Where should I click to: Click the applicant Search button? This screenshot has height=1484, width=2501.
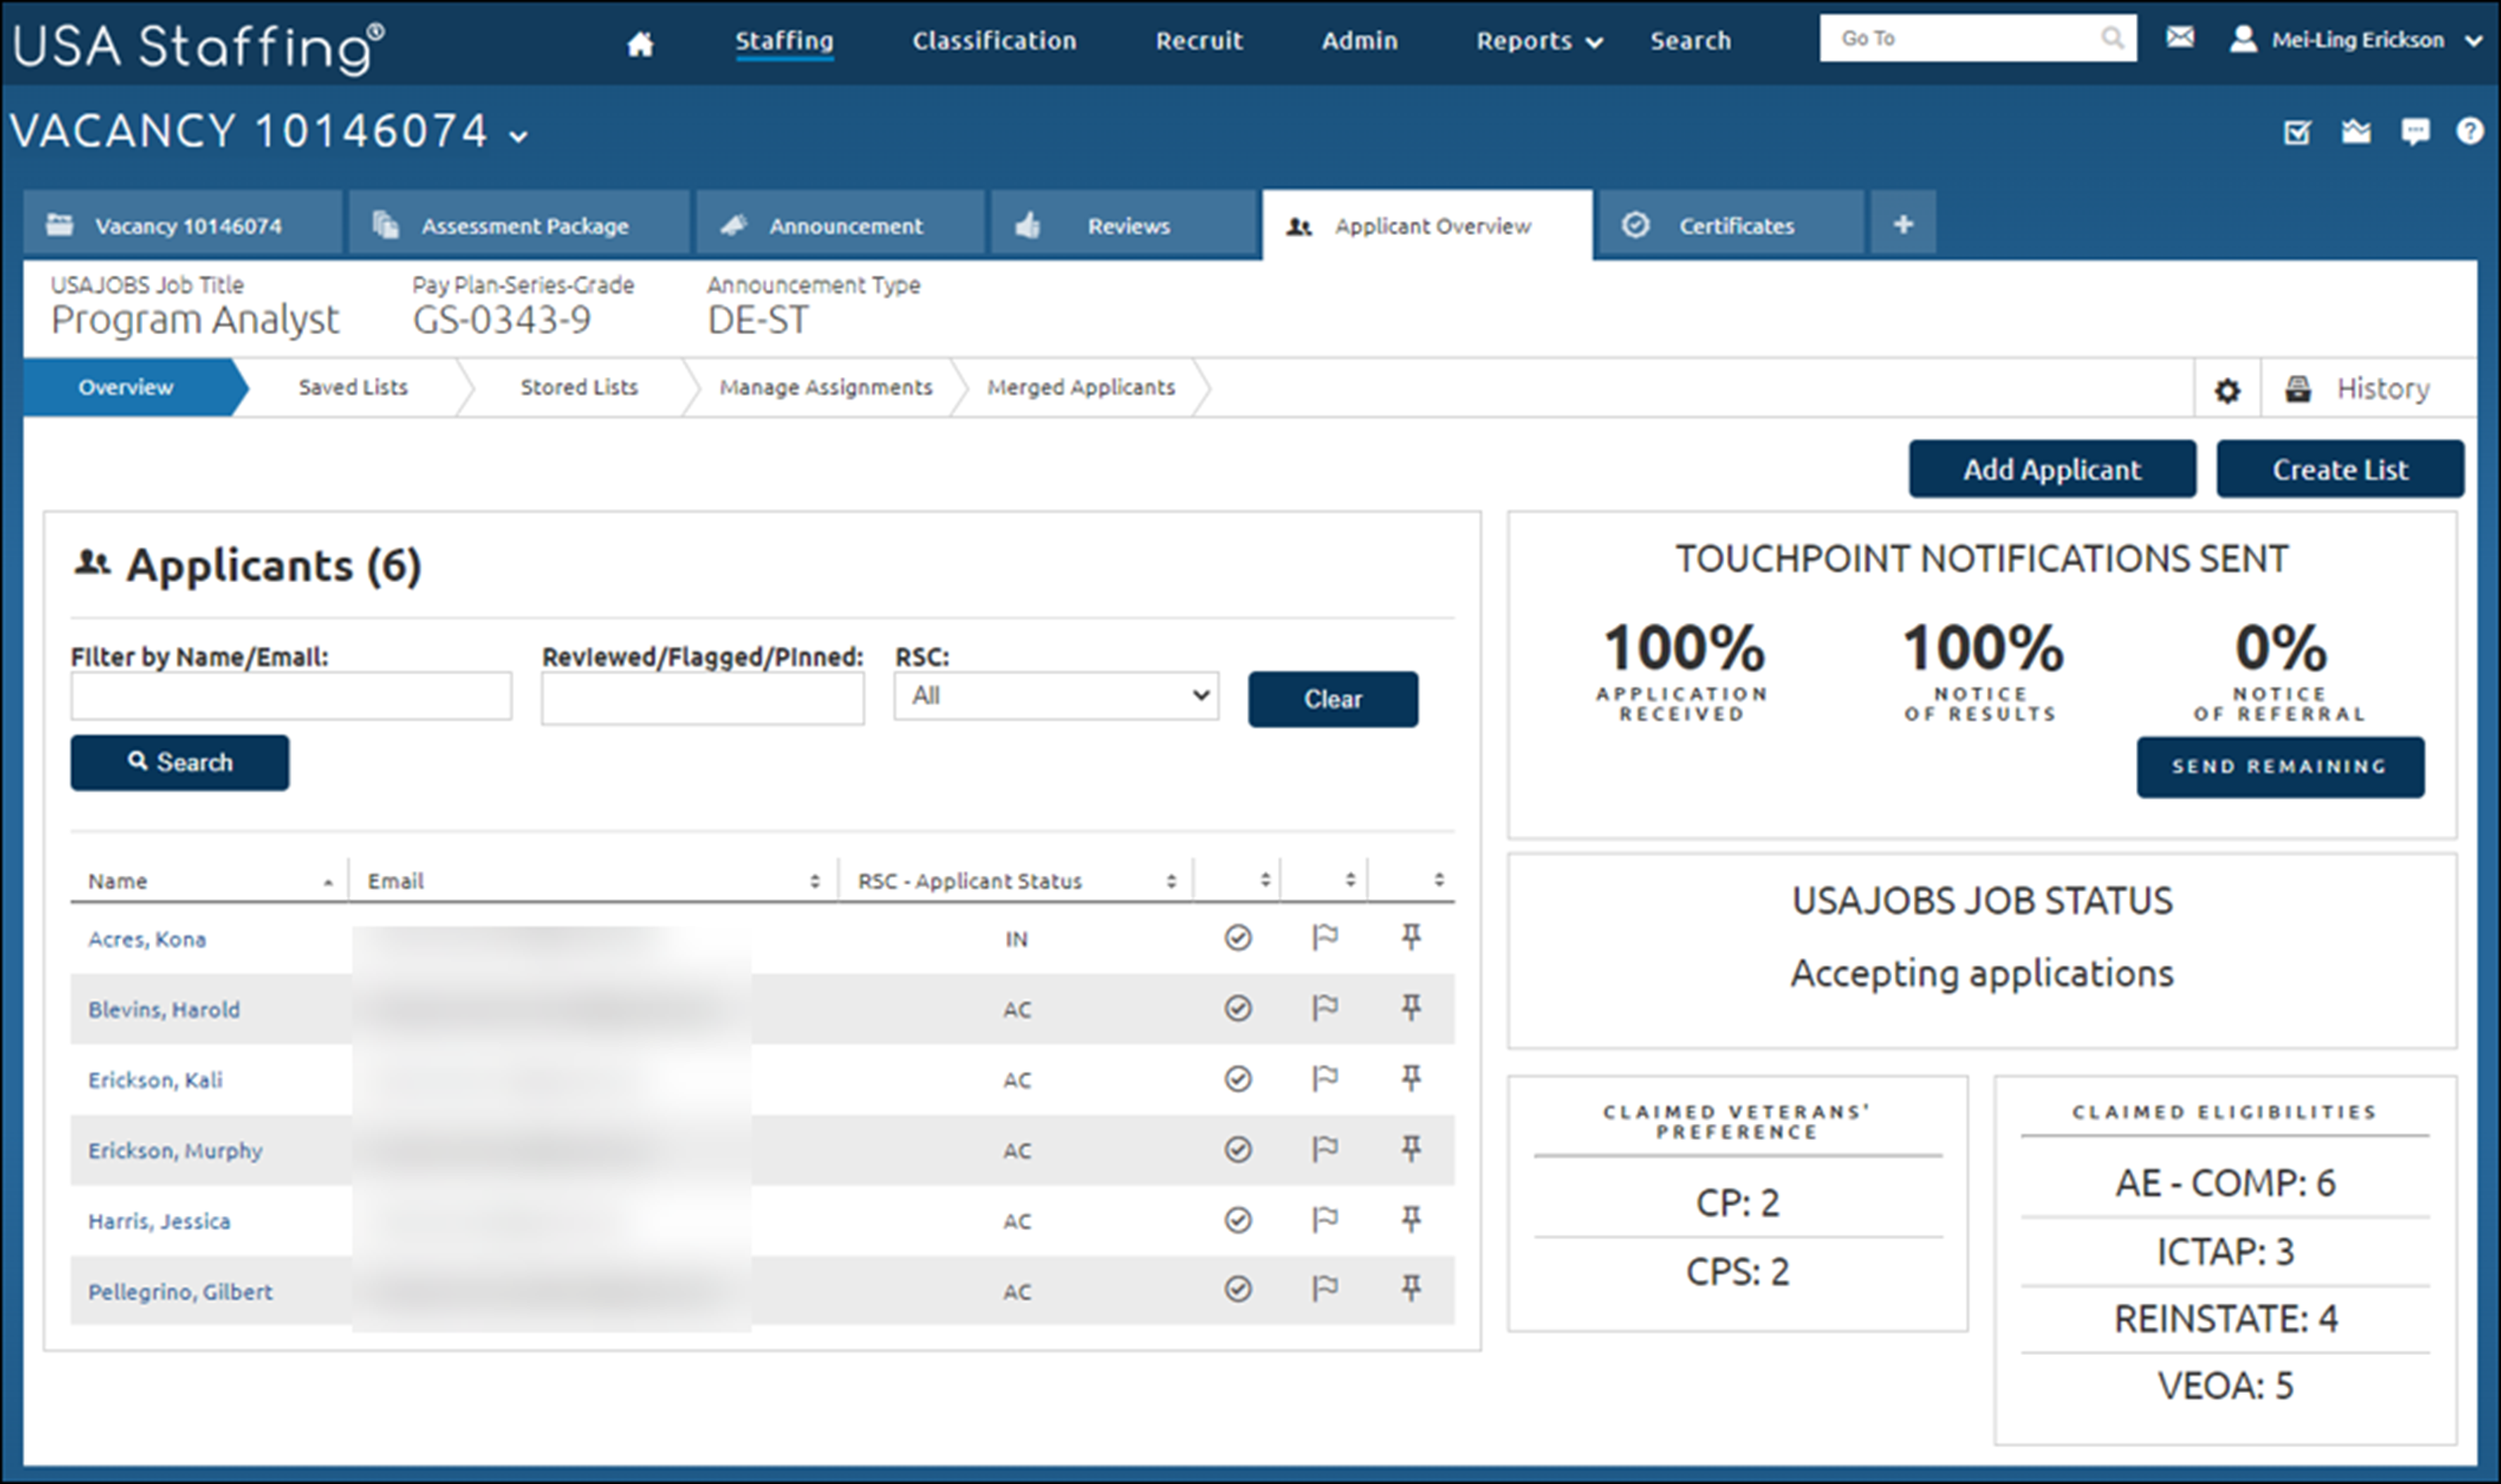pyautogui.click(x=179, y=762)
